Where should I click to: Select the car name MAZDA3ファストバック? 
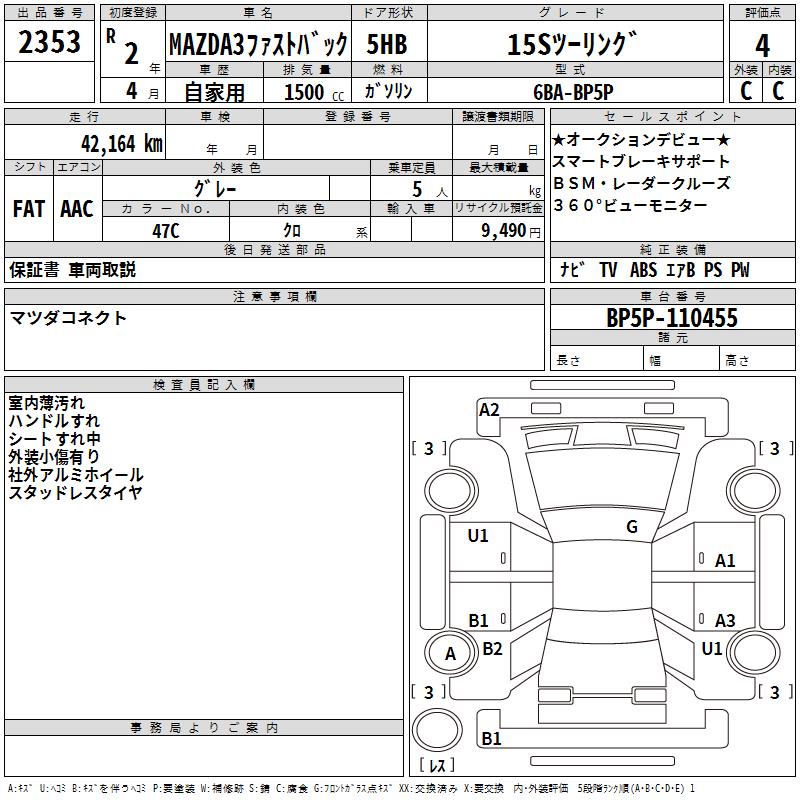coord(259,44)
